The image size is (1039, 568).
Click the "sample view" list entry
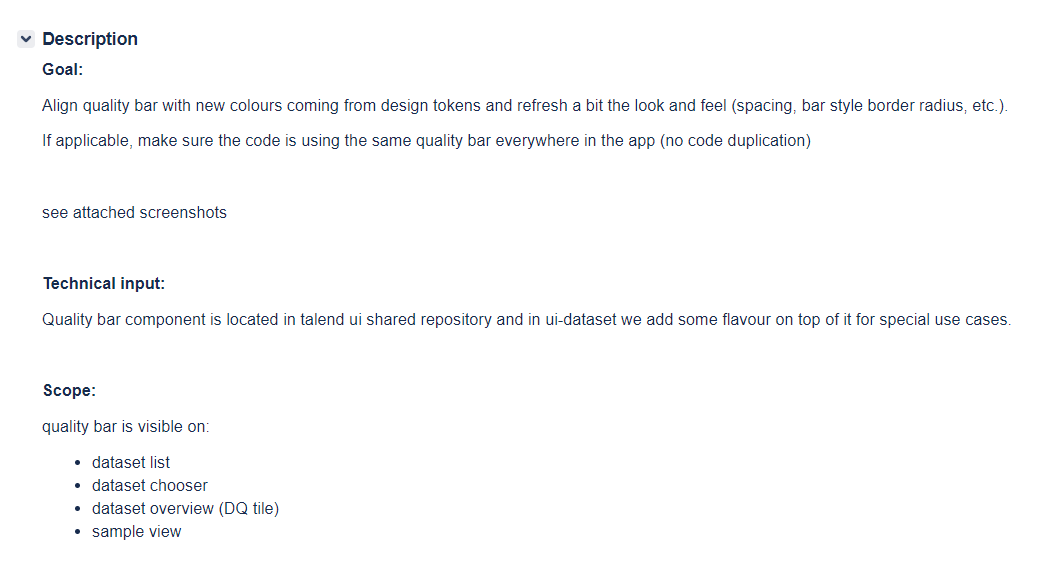(137, 532)
